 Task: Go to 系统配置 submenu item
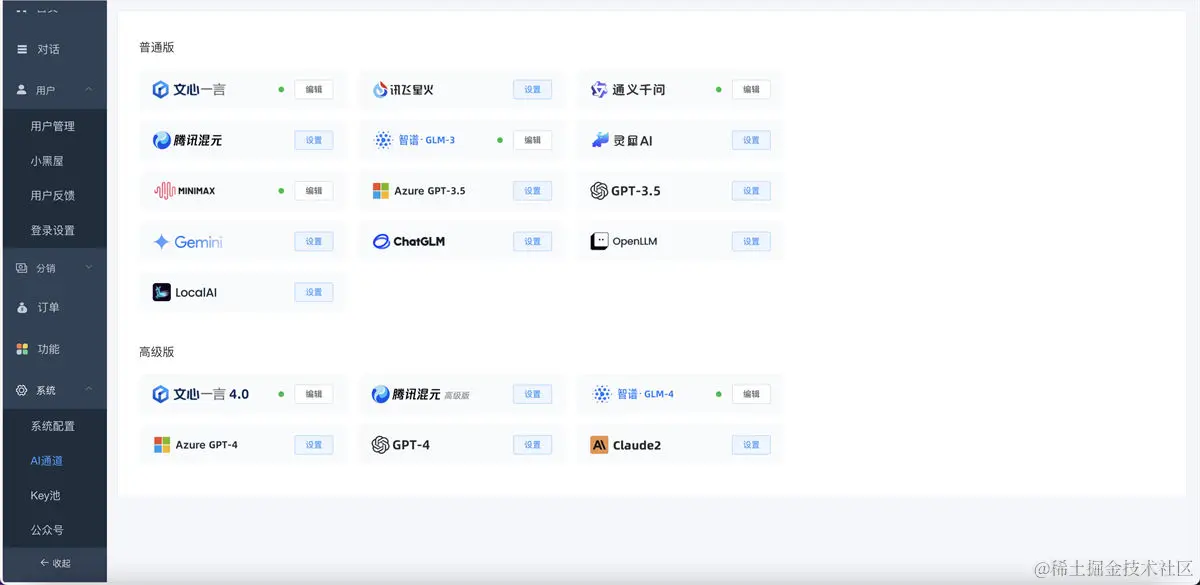[53, 426]
